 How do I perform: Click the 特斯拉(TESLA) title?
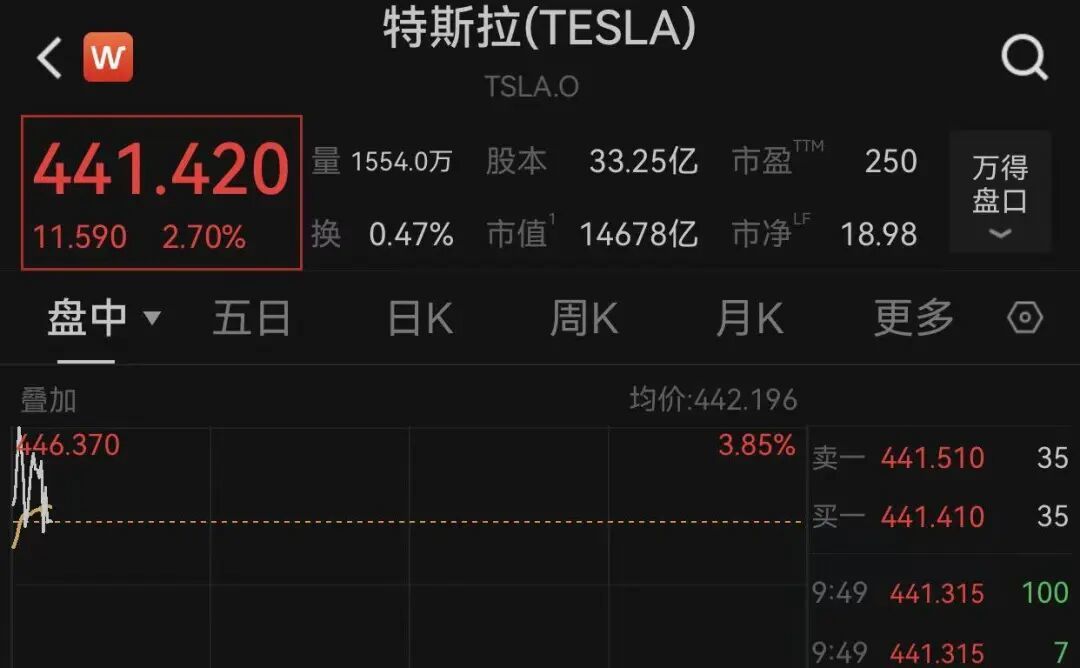point(539,30)
